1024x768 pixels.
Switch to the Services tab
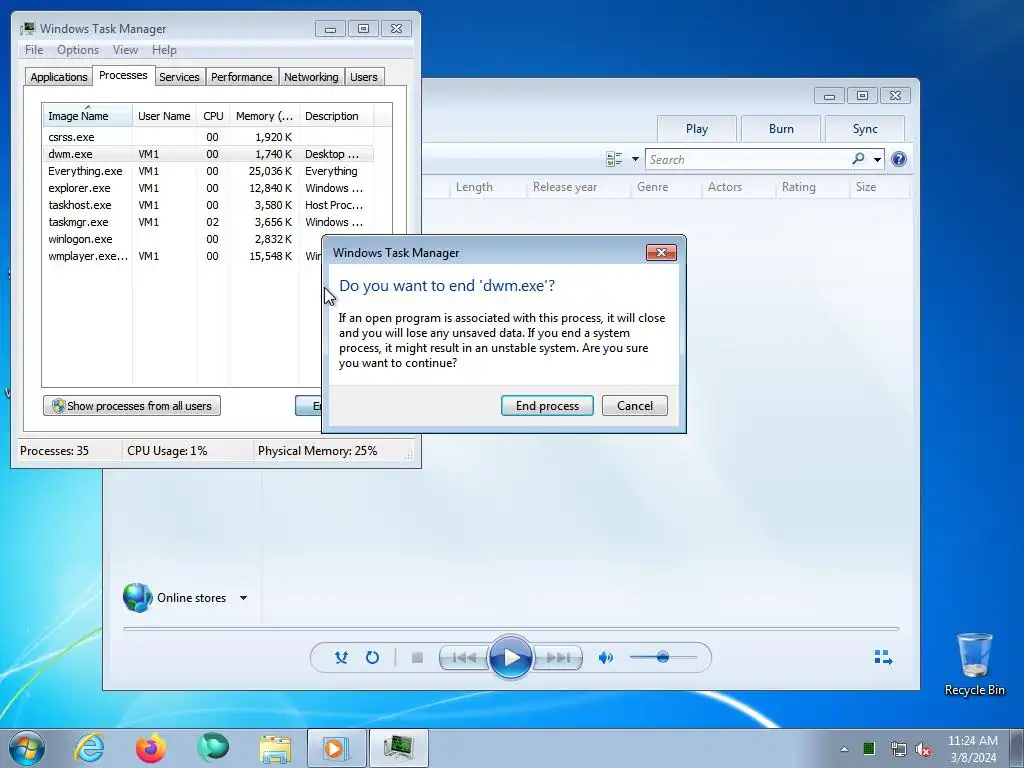coord(179,77)
